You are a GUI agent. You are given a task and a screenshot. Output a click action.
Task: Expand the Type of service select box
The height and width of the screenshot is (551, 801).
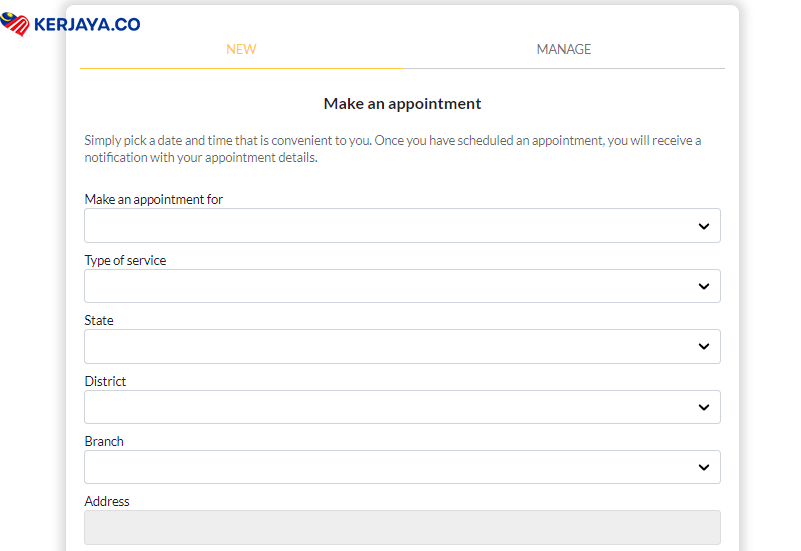point(390,286)
